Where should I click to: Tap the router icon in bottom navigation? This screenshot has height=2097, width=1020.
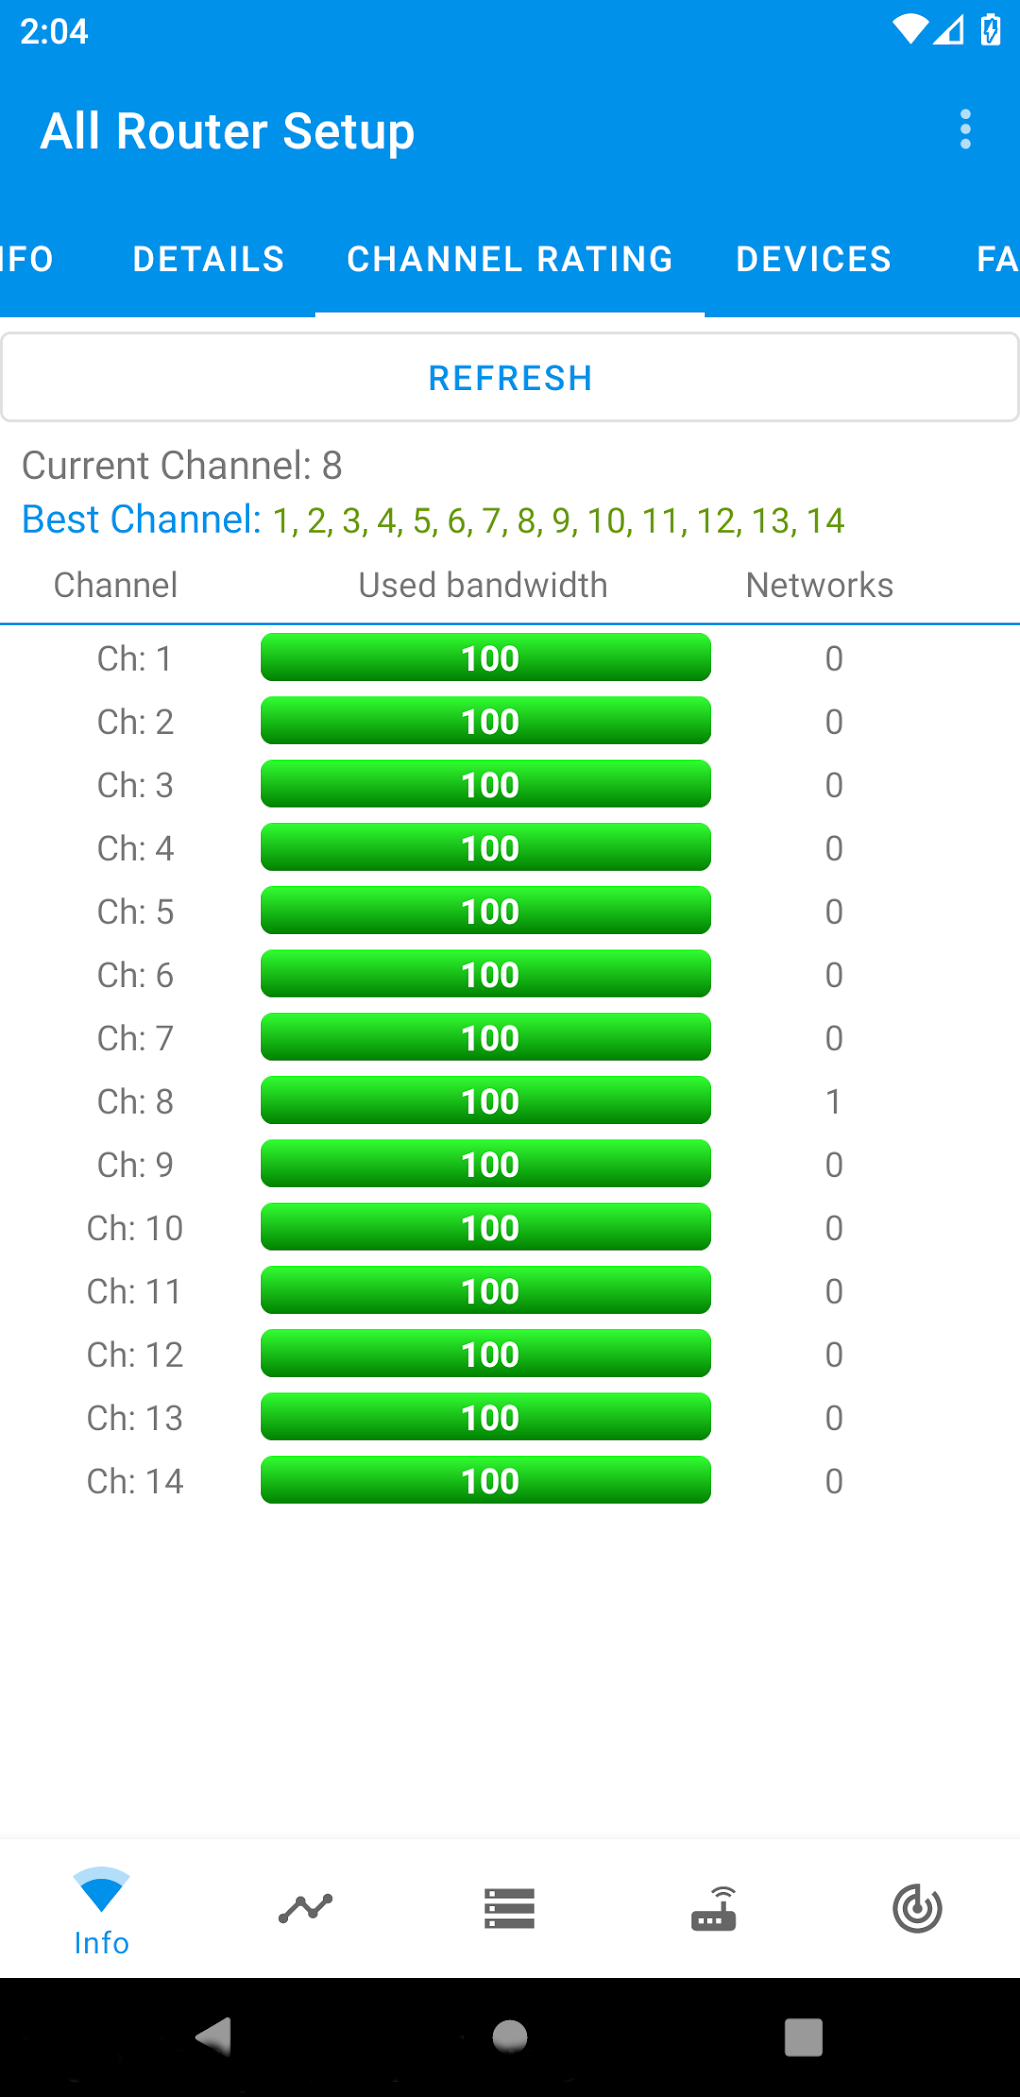tap(713, 1908)
